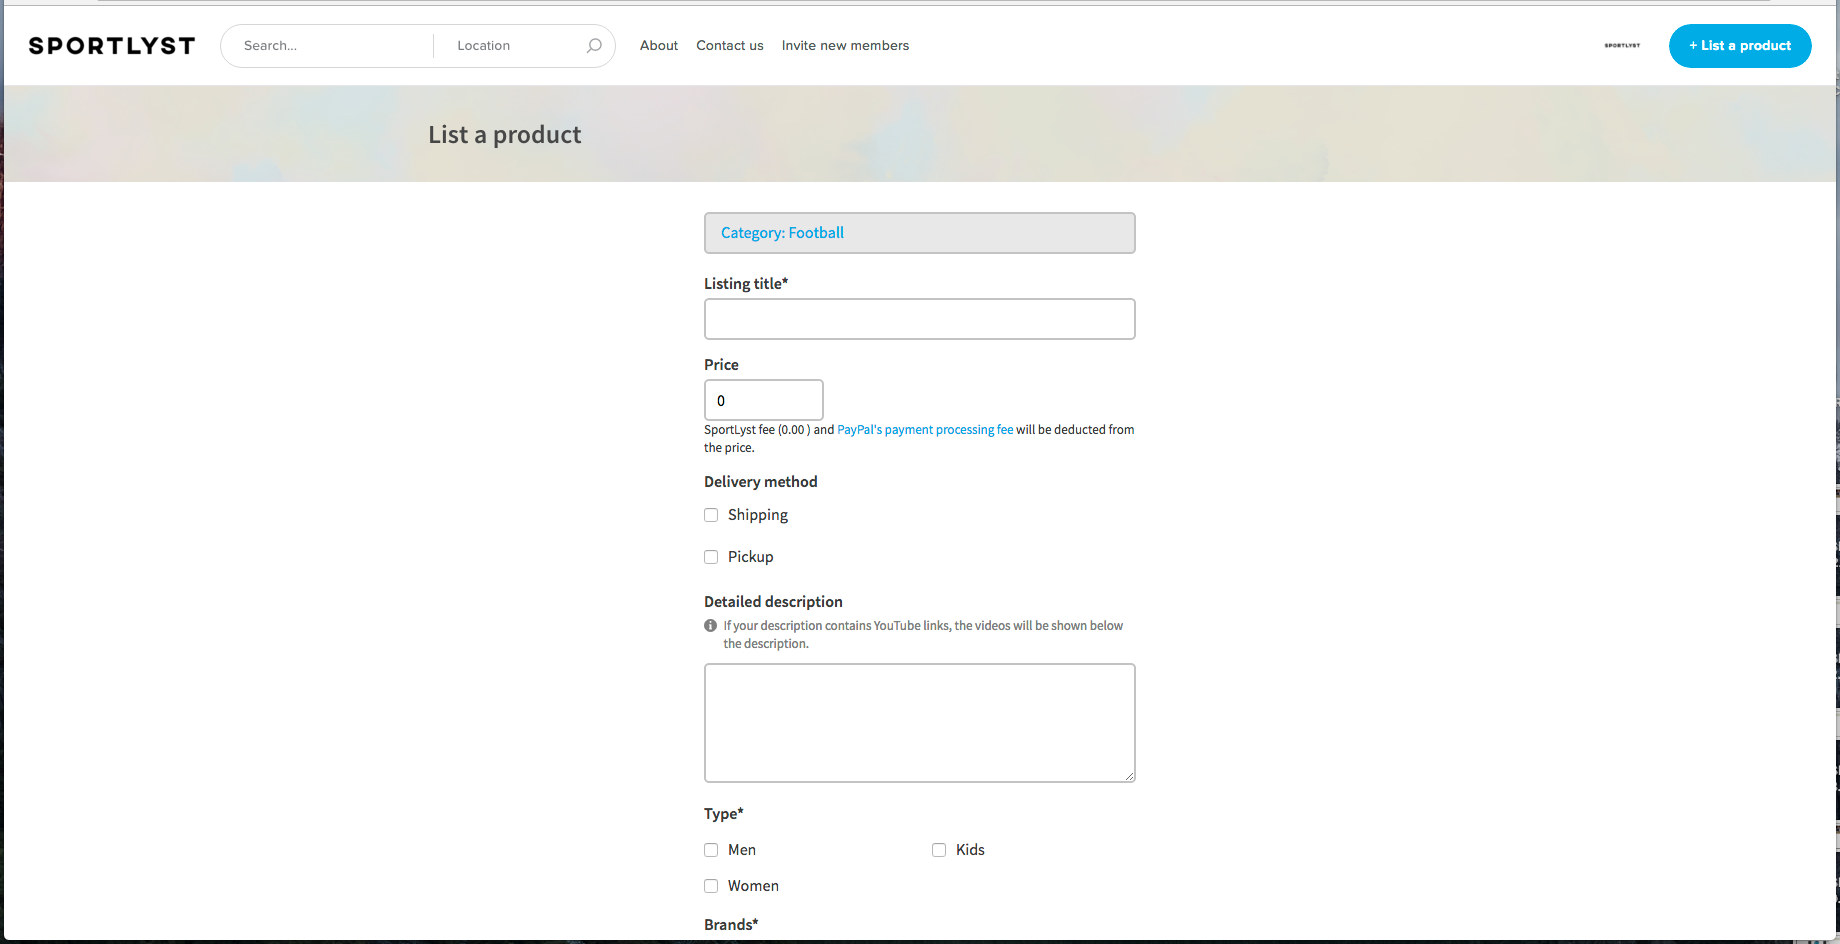Image resolution: width=1840 pixels, height=944 pixels.
Task: Click the Shipping label text
Action: (758, 515)
